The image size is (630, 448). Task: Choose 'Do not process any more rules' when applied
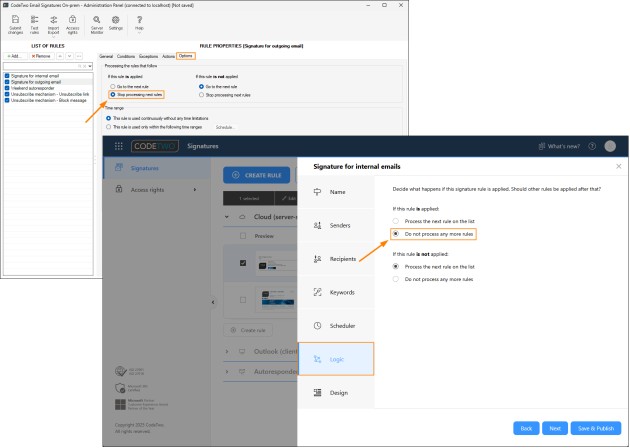(x=396, y=234)
